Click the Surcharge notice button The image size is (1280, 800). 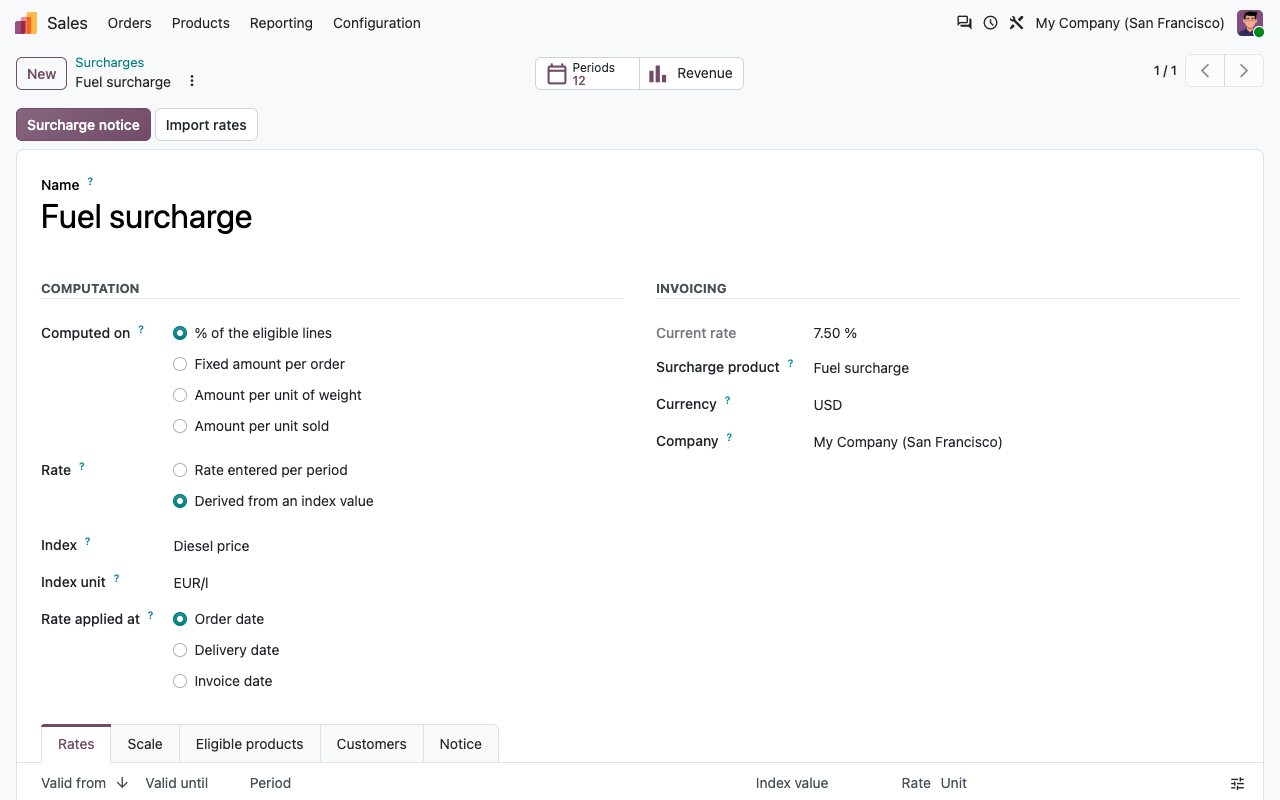83,125
